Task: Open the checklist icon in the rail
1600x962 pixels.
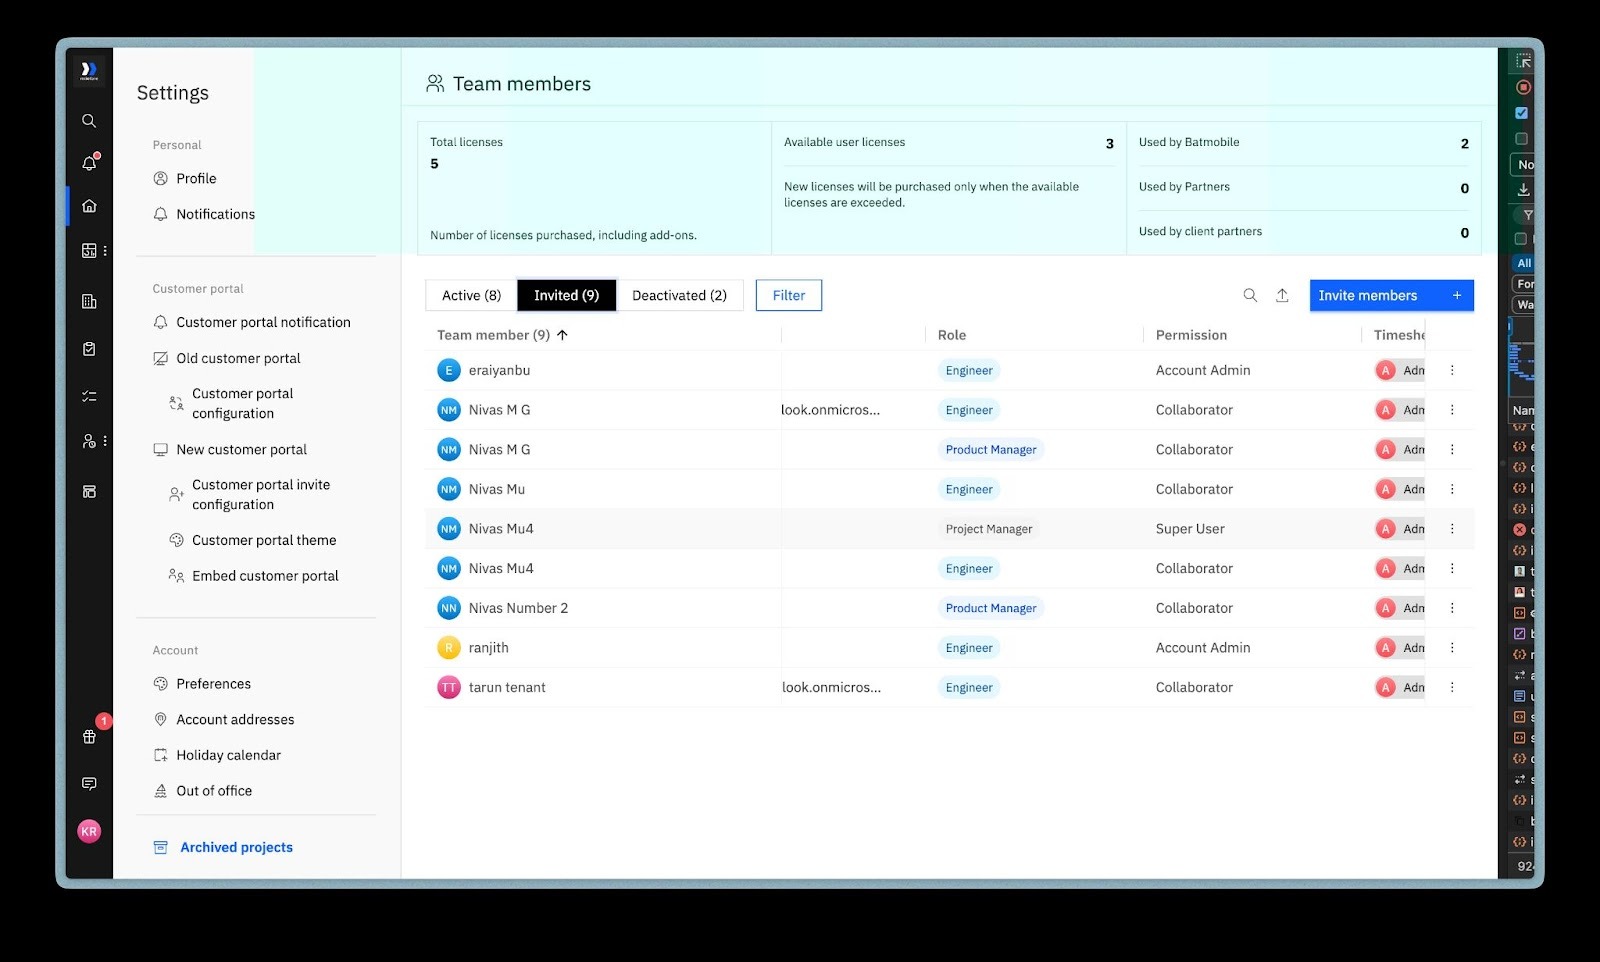Action: [x=89, y=396]
